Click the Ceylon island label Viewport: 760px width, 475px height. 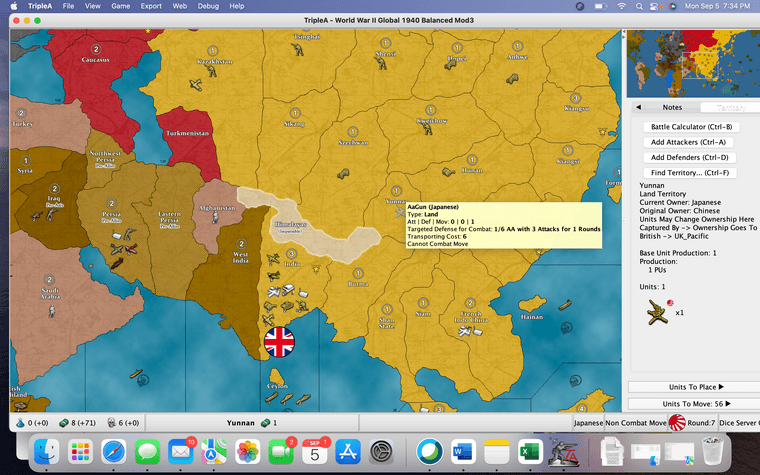[277, 386]
